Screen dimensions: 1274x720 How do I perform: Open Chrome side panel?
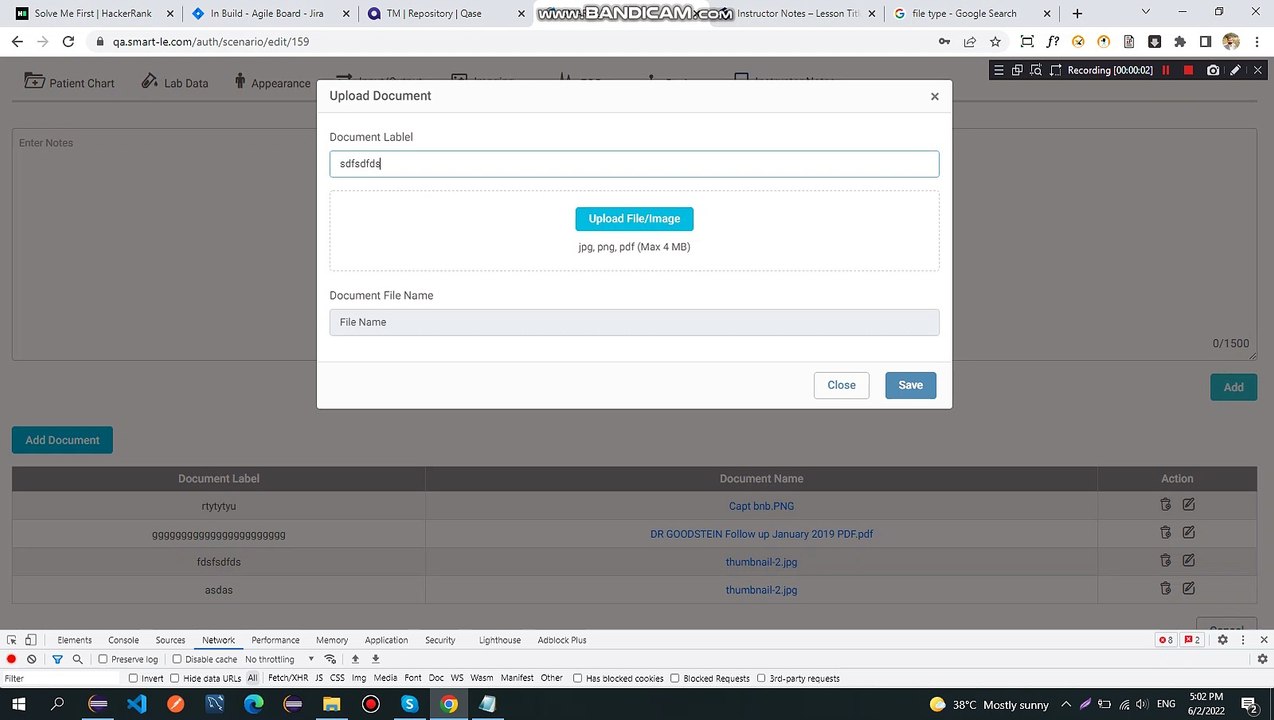click(1205, 42)
